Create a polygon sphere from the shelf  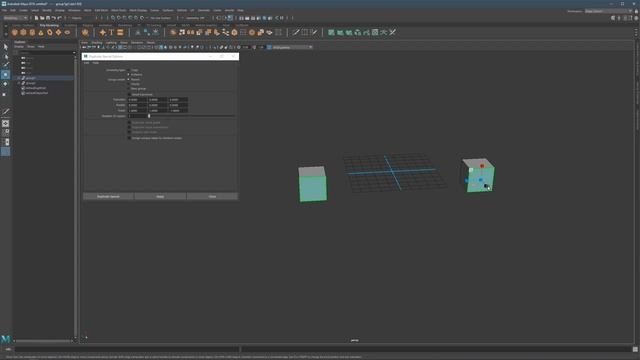15,32
